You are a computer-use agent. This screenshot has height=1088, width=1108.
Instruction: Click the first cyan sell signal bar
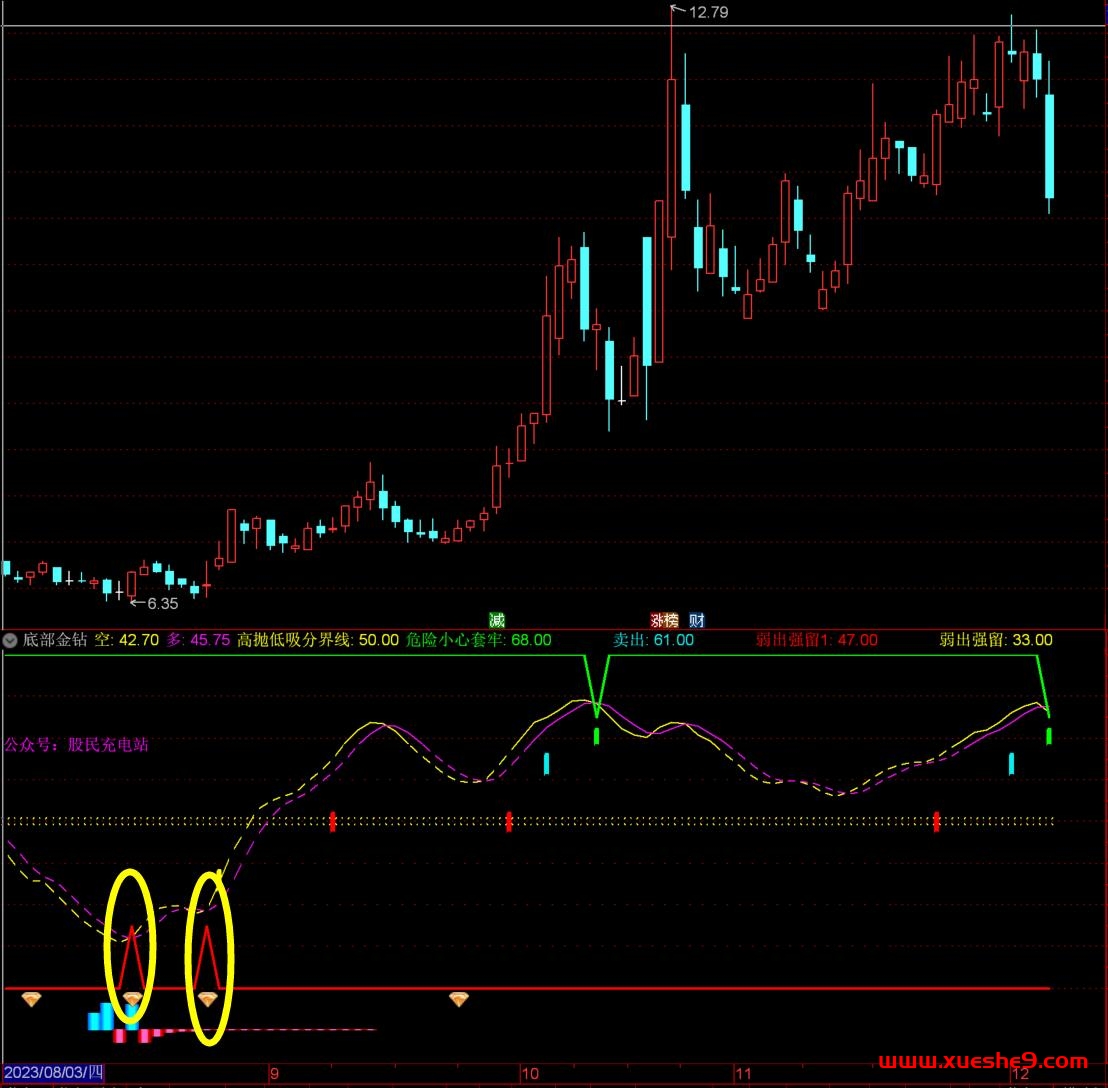point(546,764)
